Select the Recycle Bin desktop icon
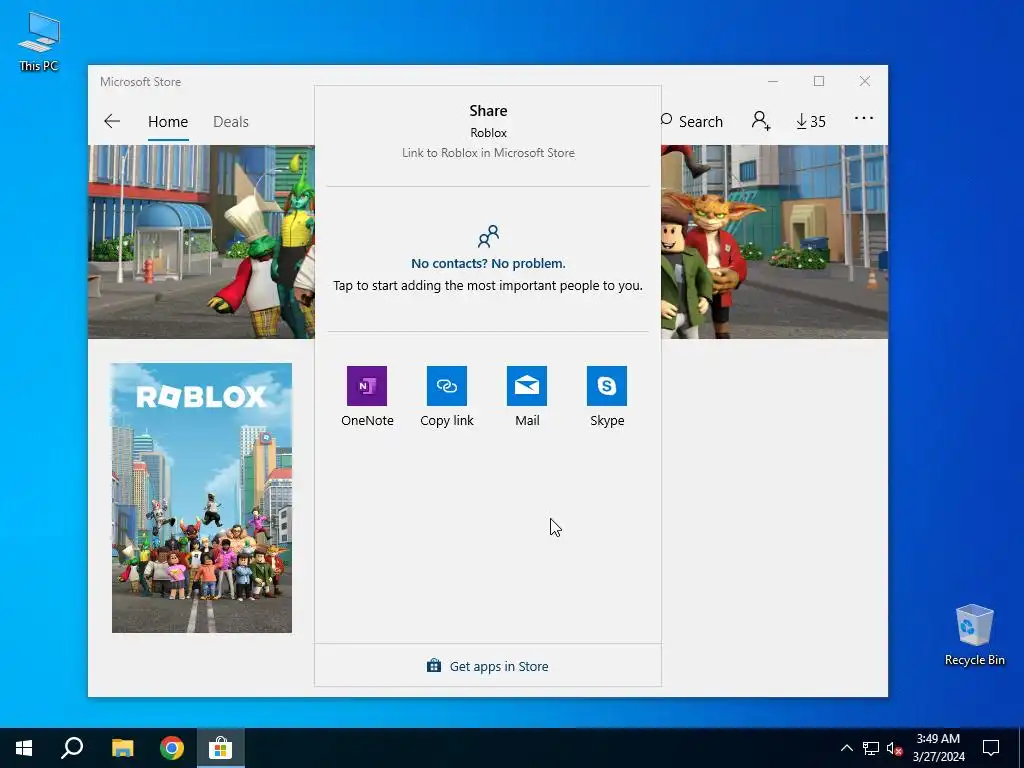This screenshot has width=1024, height=768. 974,635
